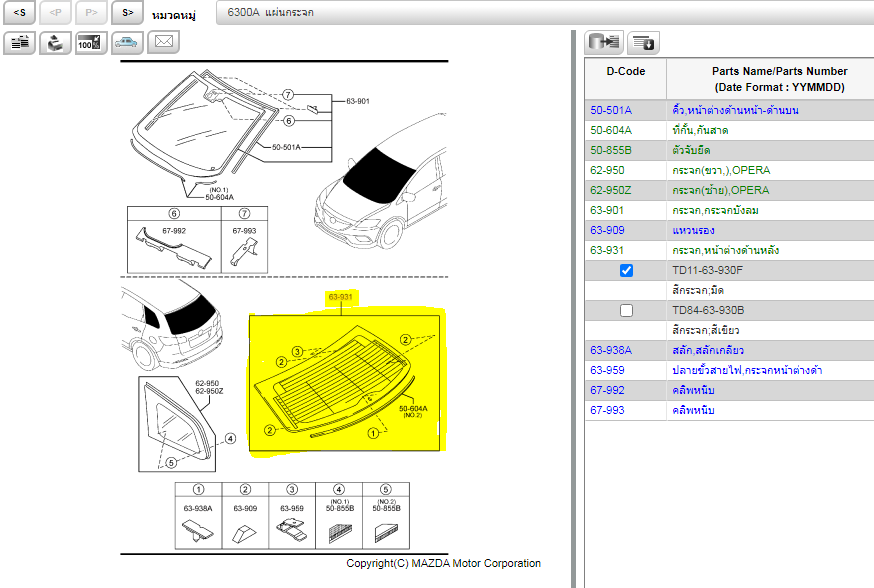Click 63-938A item box in diagram legend
Image resolution: width=874 pixels, height=588 pixels.
[198, 516]
